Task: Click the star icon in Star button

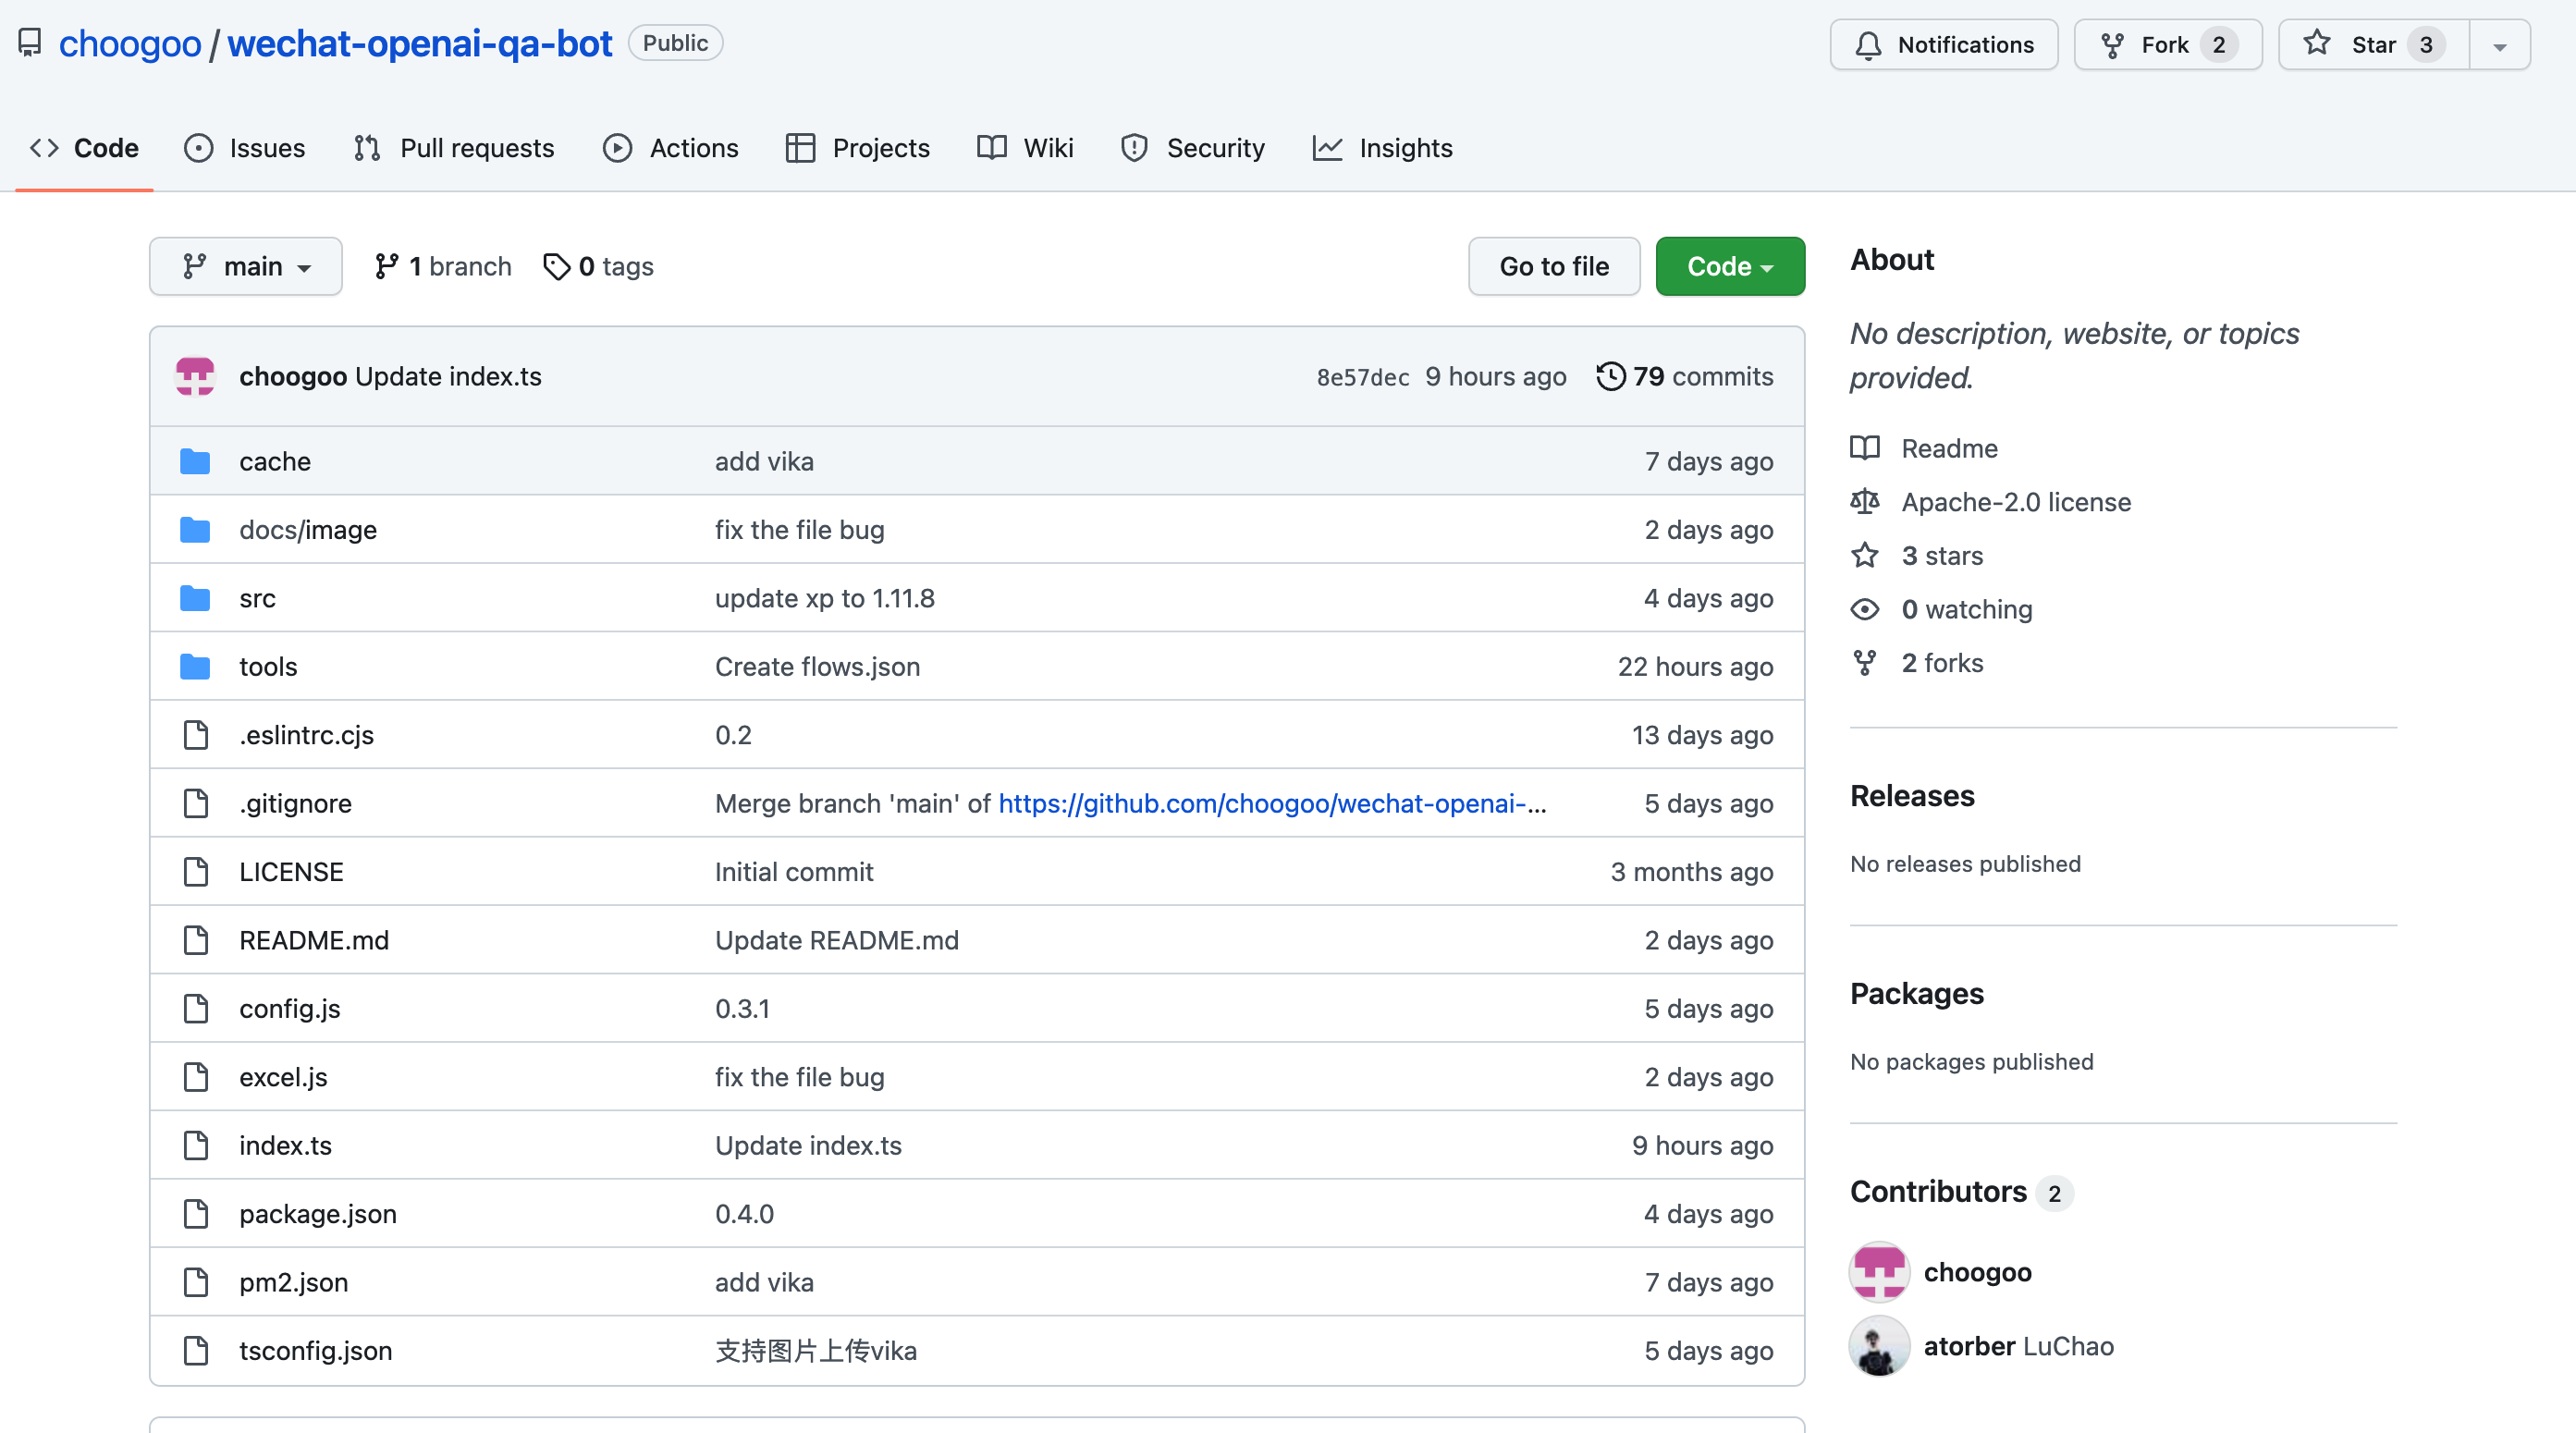Action: coord(2317,44)
